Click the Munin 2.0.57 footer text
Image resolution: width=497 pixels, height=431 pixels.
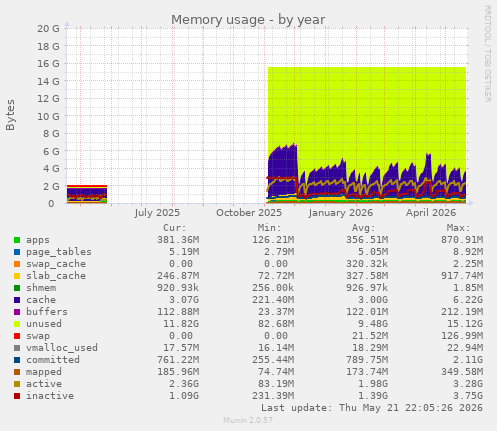point(248,420)
